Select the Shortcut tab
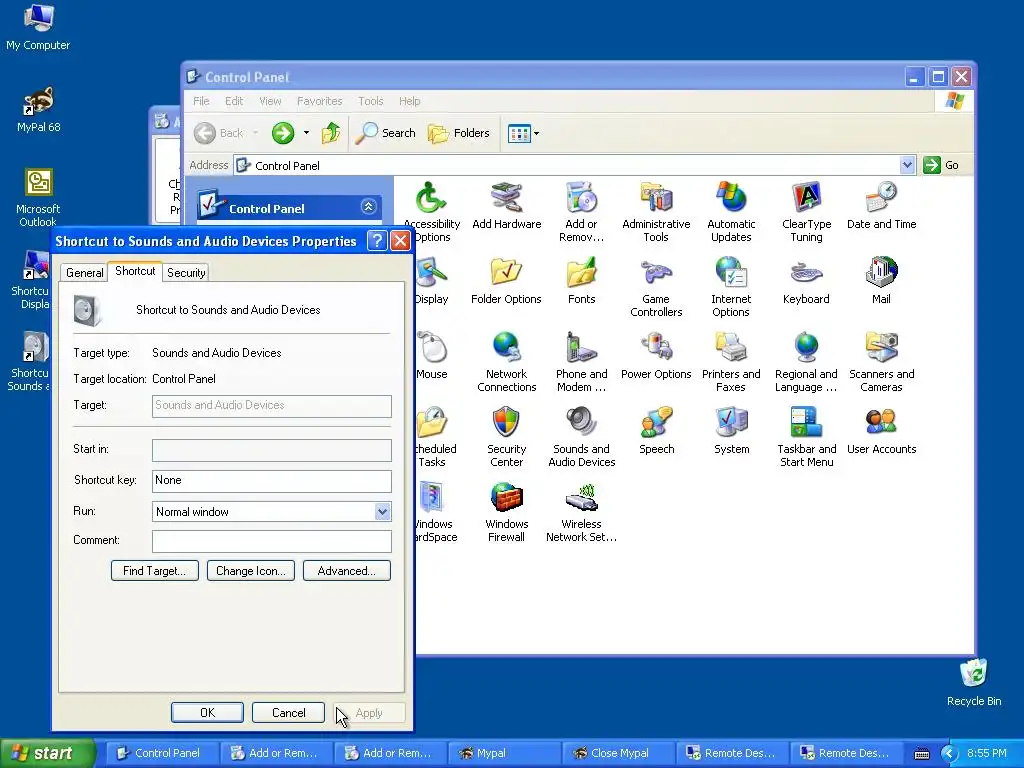The height and width of the screenshot is (768, 1024). point(135,271)
